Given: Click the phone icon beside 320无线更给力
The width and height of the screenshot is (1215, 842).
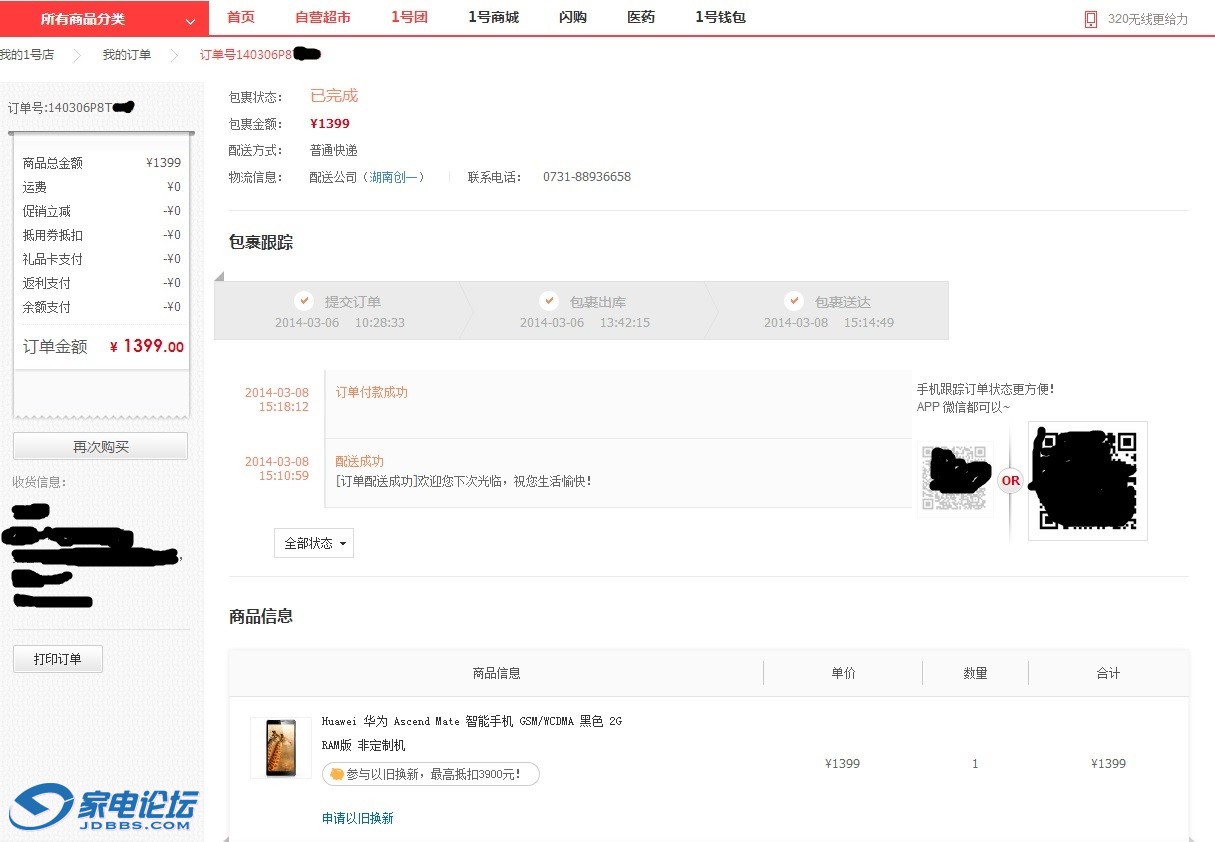Looking at the screenshot, I should click(1091, 19).
